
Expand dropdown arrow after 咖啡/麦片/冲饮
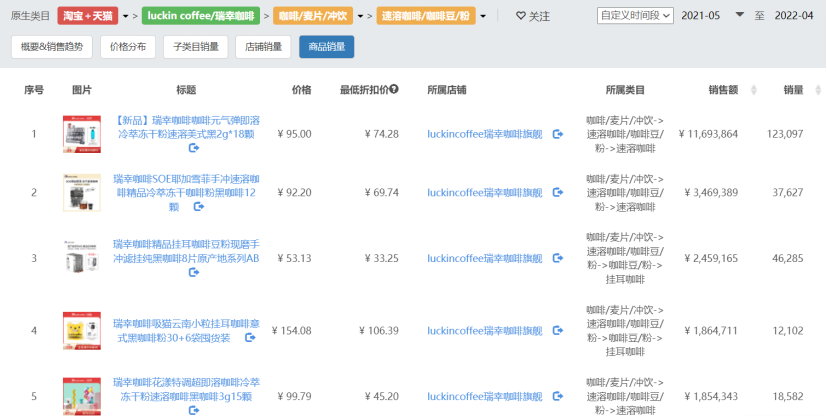point(360,16)
